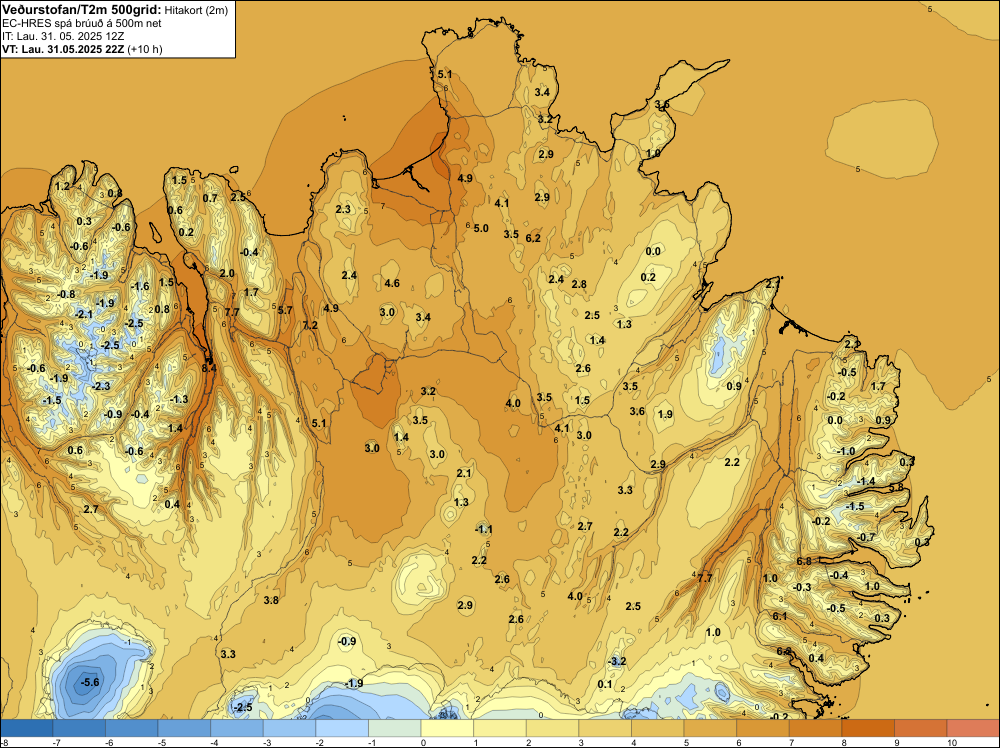The height and width of the screenshot is (748, 1000).
Task: Click the 8.4 temperature value on map
Action: pyautogui.click(x=209, y=368)
